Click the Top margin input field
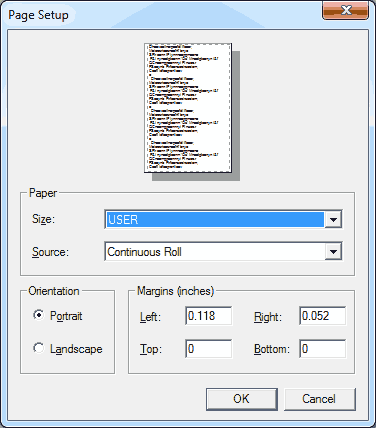Viewport: 376px width, 428px height. (209, 349)
